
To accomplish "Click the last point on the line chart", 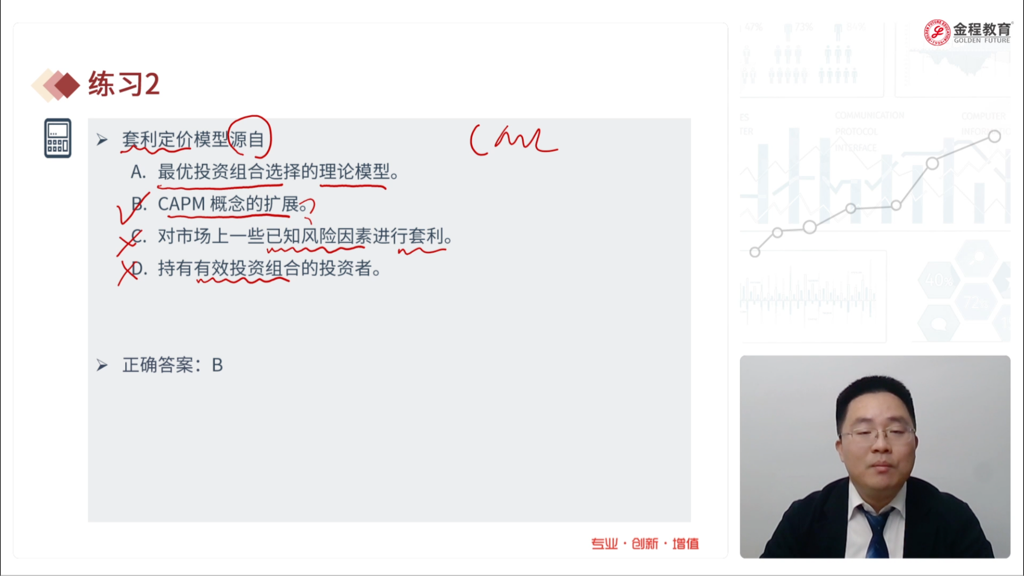I will click(x=994, y=136).
